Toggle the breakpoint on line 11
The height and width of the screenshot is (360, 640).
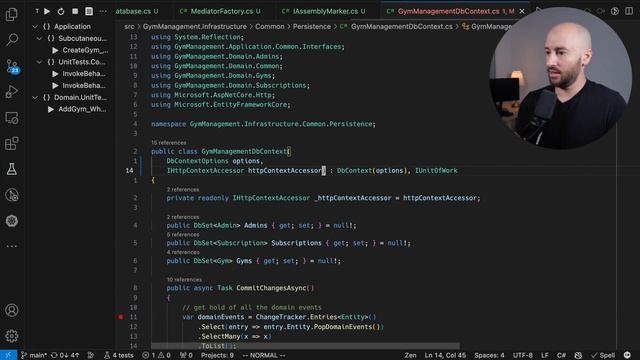pyautogui.click(x=121, y=317)
